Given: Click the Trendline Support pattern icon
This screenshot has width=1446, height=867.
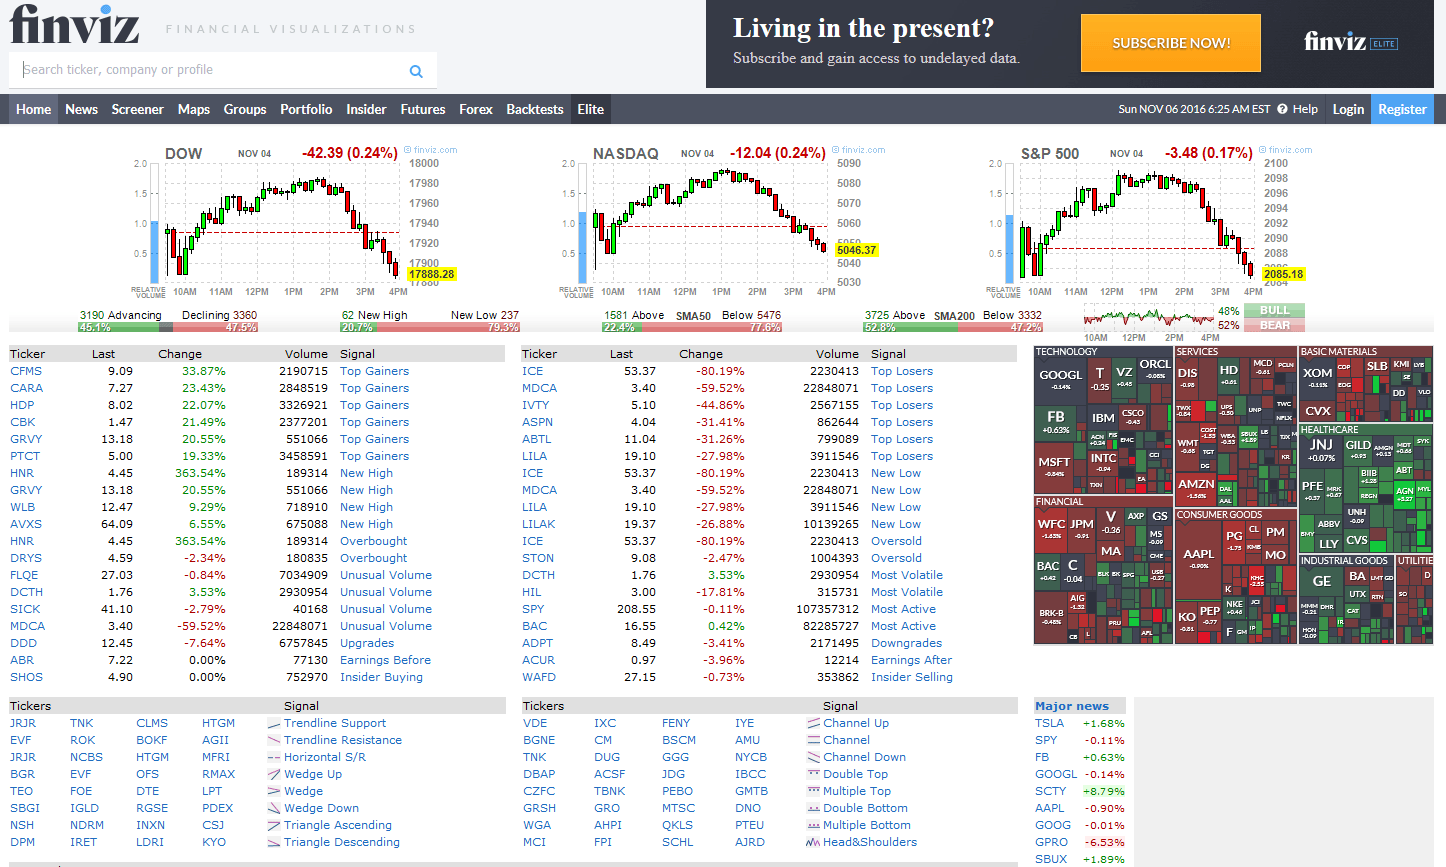Looking at the screenshot, I should point(274,724).
